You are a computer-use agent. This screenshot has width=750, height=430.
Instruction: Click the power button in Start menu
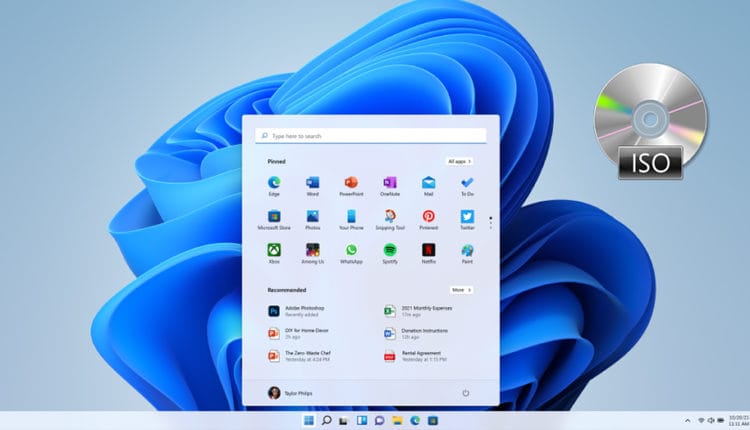point(465,393)
